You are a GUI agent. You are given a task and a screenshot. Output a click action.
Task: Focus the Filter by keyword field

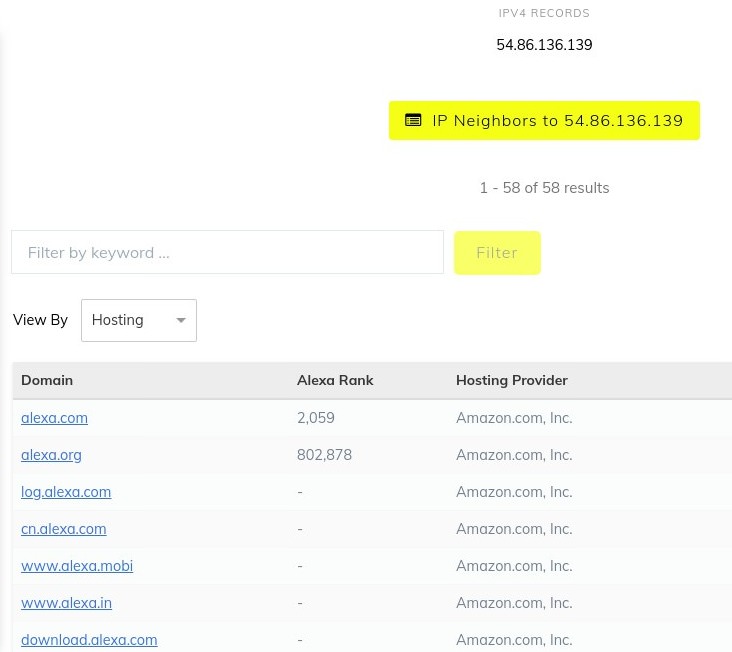227,252
